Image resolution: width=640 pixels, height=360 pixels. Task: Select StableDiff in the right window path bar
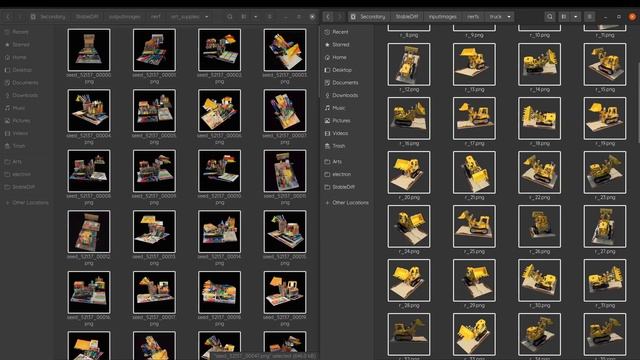pos(407,17)
